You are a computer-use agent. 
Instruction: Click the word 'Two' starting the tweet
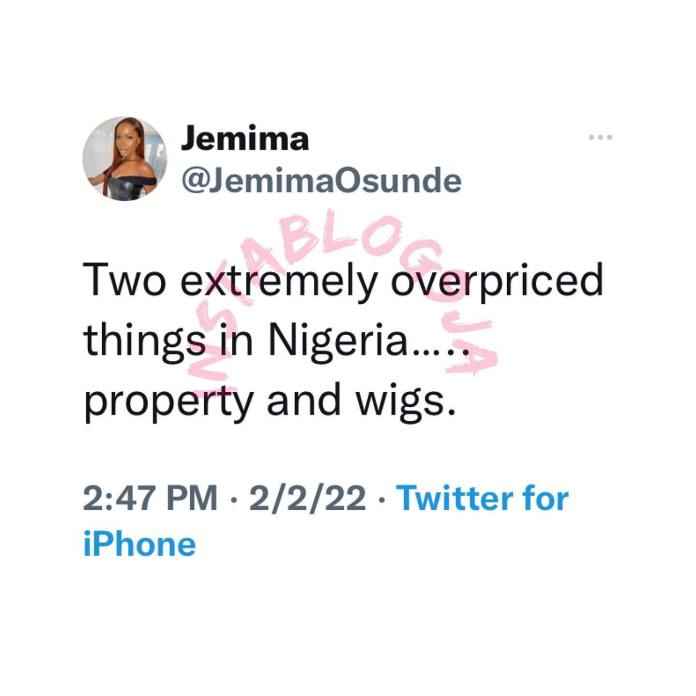tap(125, 280)
